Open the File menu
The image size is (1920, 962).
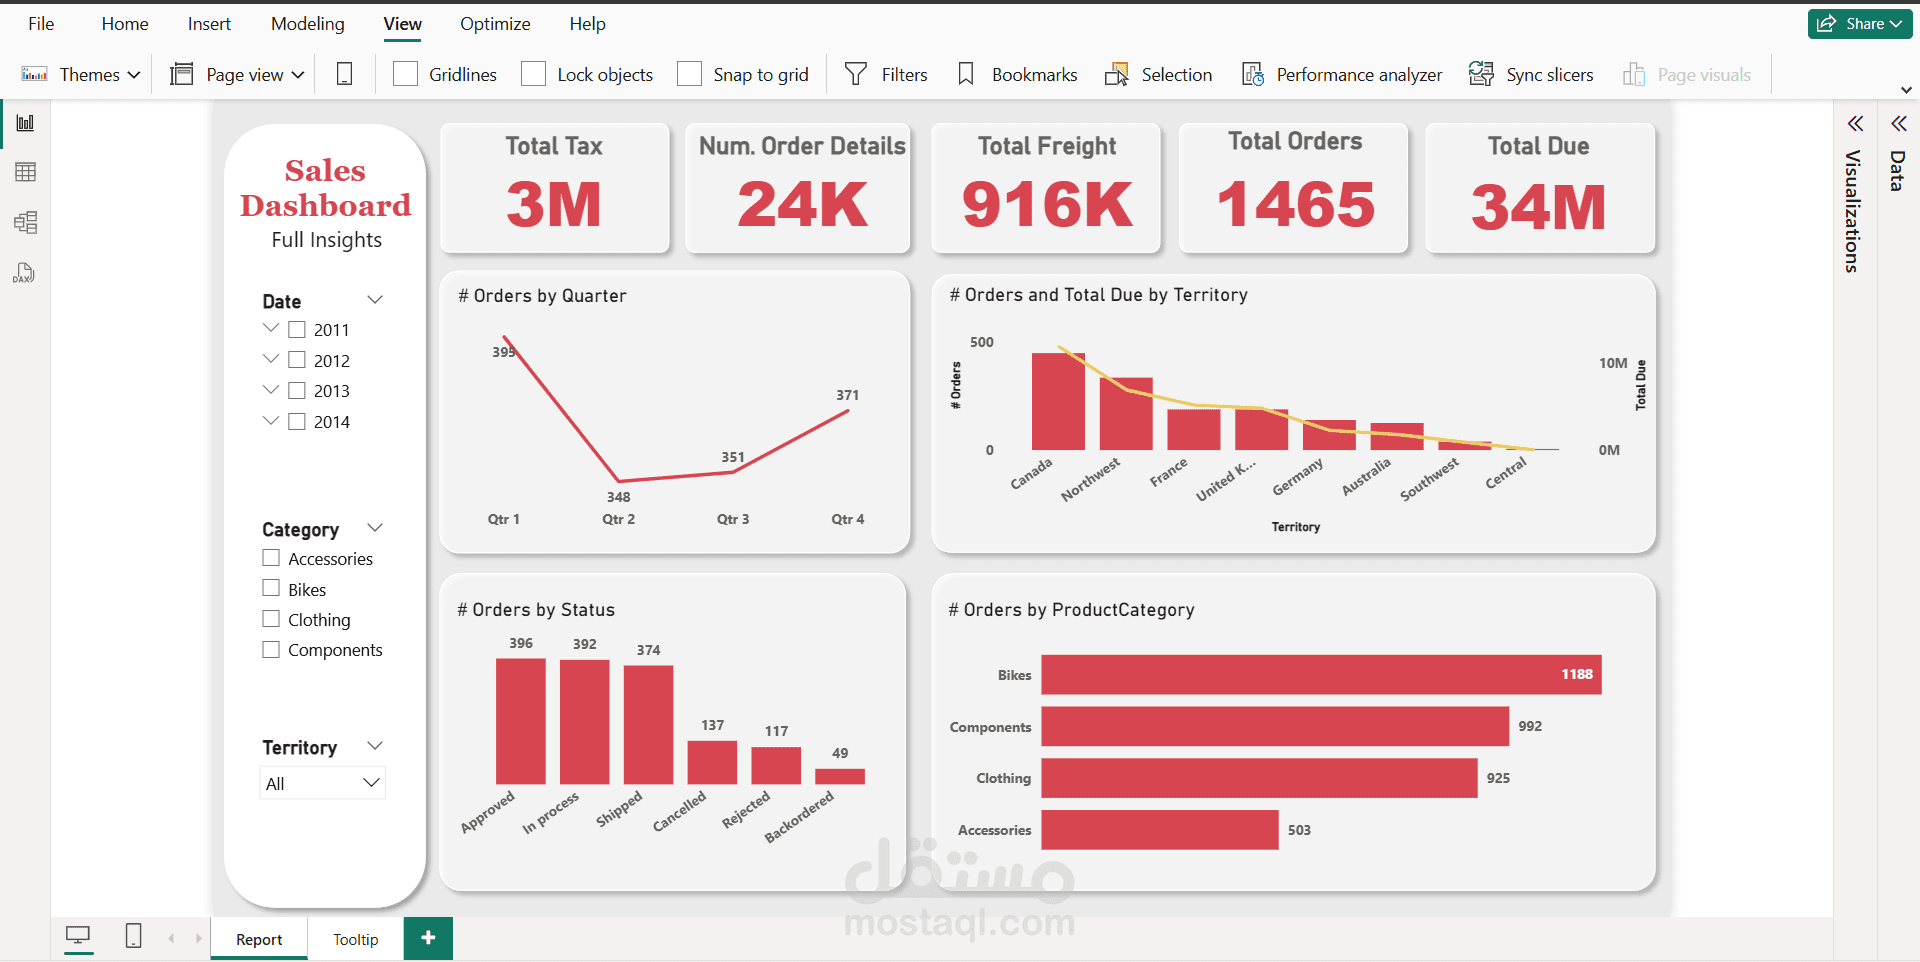pos(41,24)
